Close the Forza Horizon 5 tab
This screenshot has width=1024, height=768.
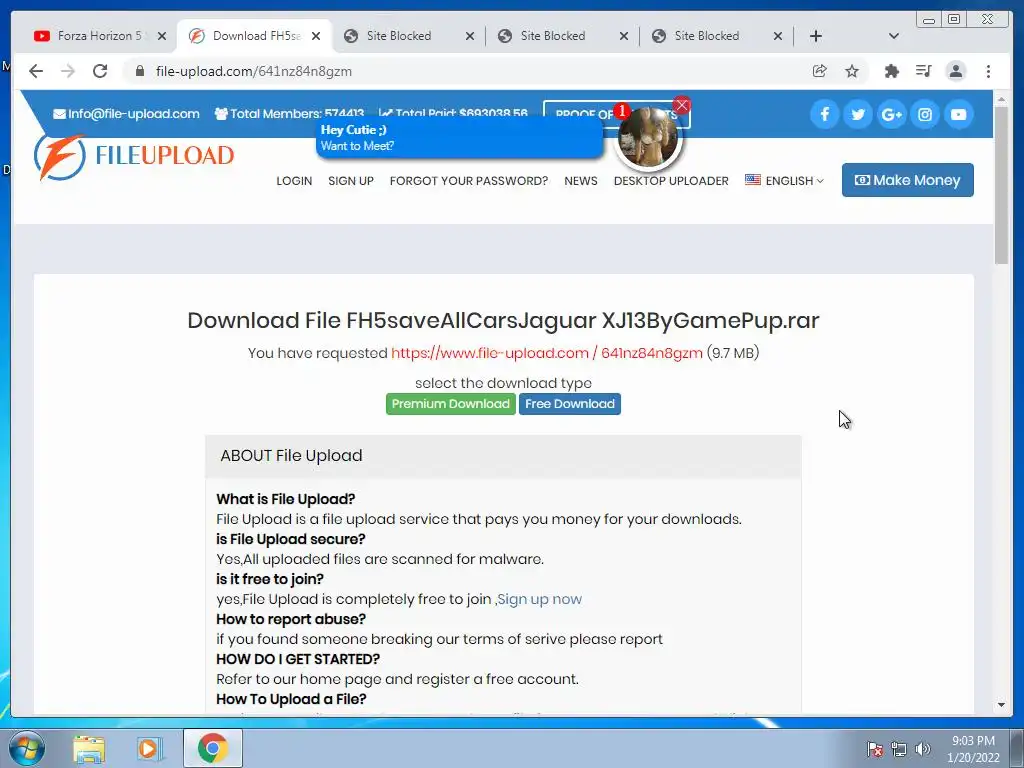point(162,36)
